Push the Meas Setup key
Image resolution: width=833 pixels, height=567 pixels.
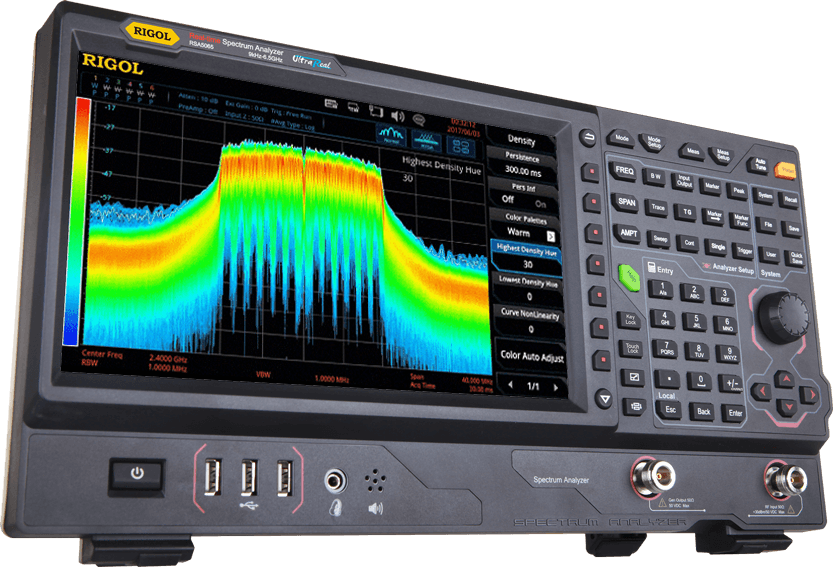coord(722,155)
